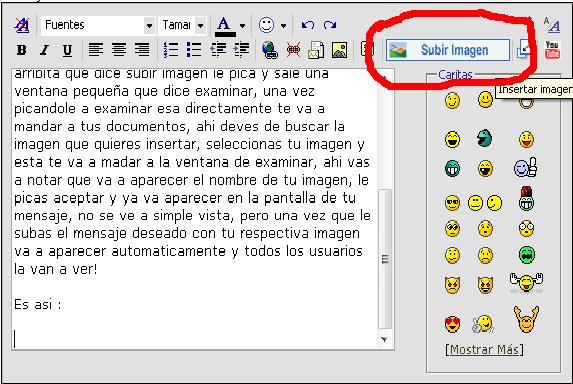Image resolution: width=573 pixels, height=384 pixels.
Task: Click the text 'Es asi :'
Action: [x=38, y=304]
